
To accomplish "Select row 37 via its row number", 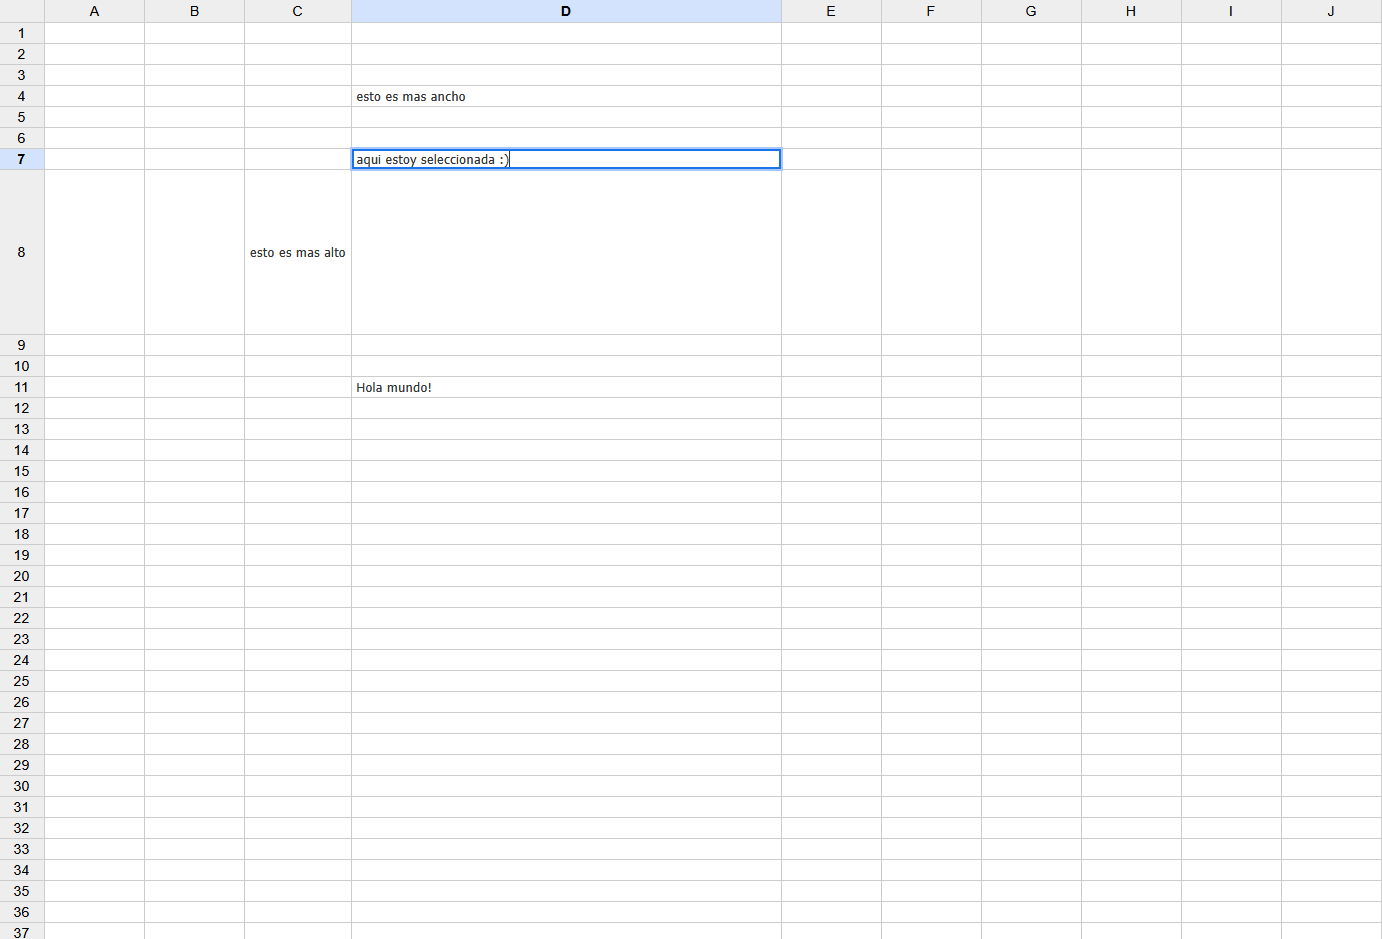I will tap(20, 933).
